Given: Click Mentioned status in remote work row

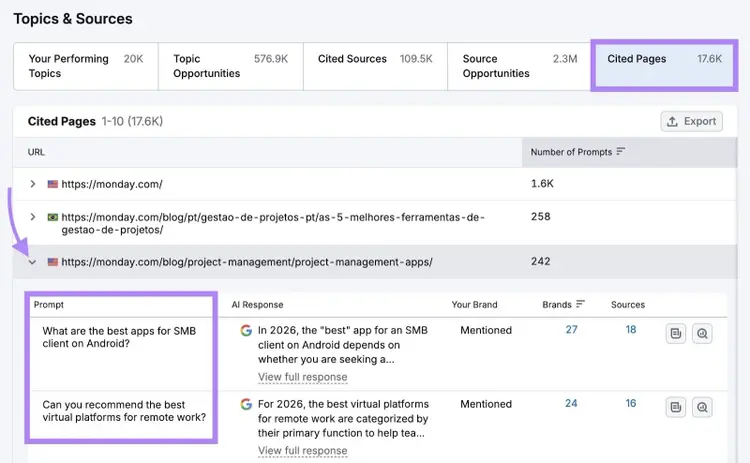Looking at the screenshot, I should 486,404.
